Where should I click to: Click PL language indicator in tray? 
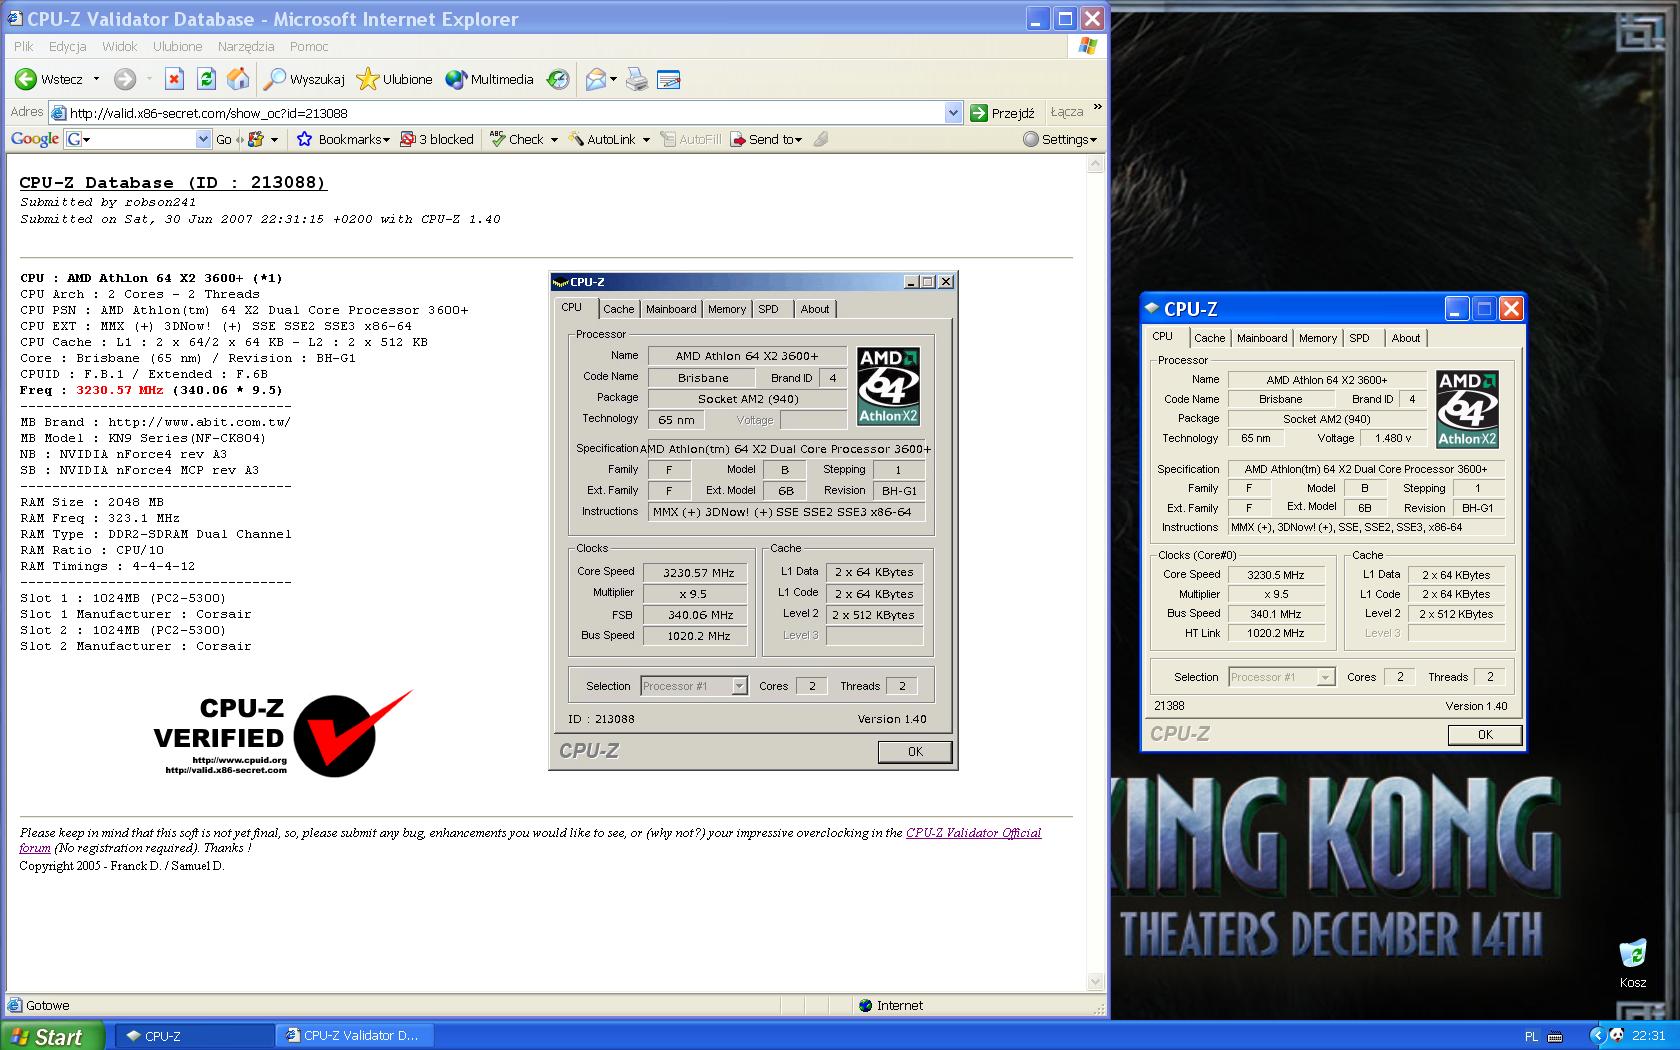1531,1036
